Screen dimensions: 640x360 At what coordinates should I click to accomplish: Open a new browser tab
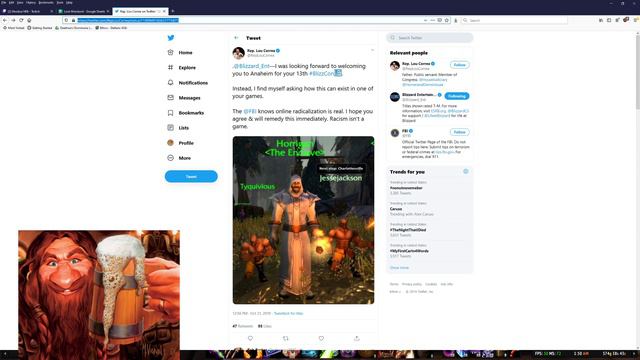click(173, 11)
